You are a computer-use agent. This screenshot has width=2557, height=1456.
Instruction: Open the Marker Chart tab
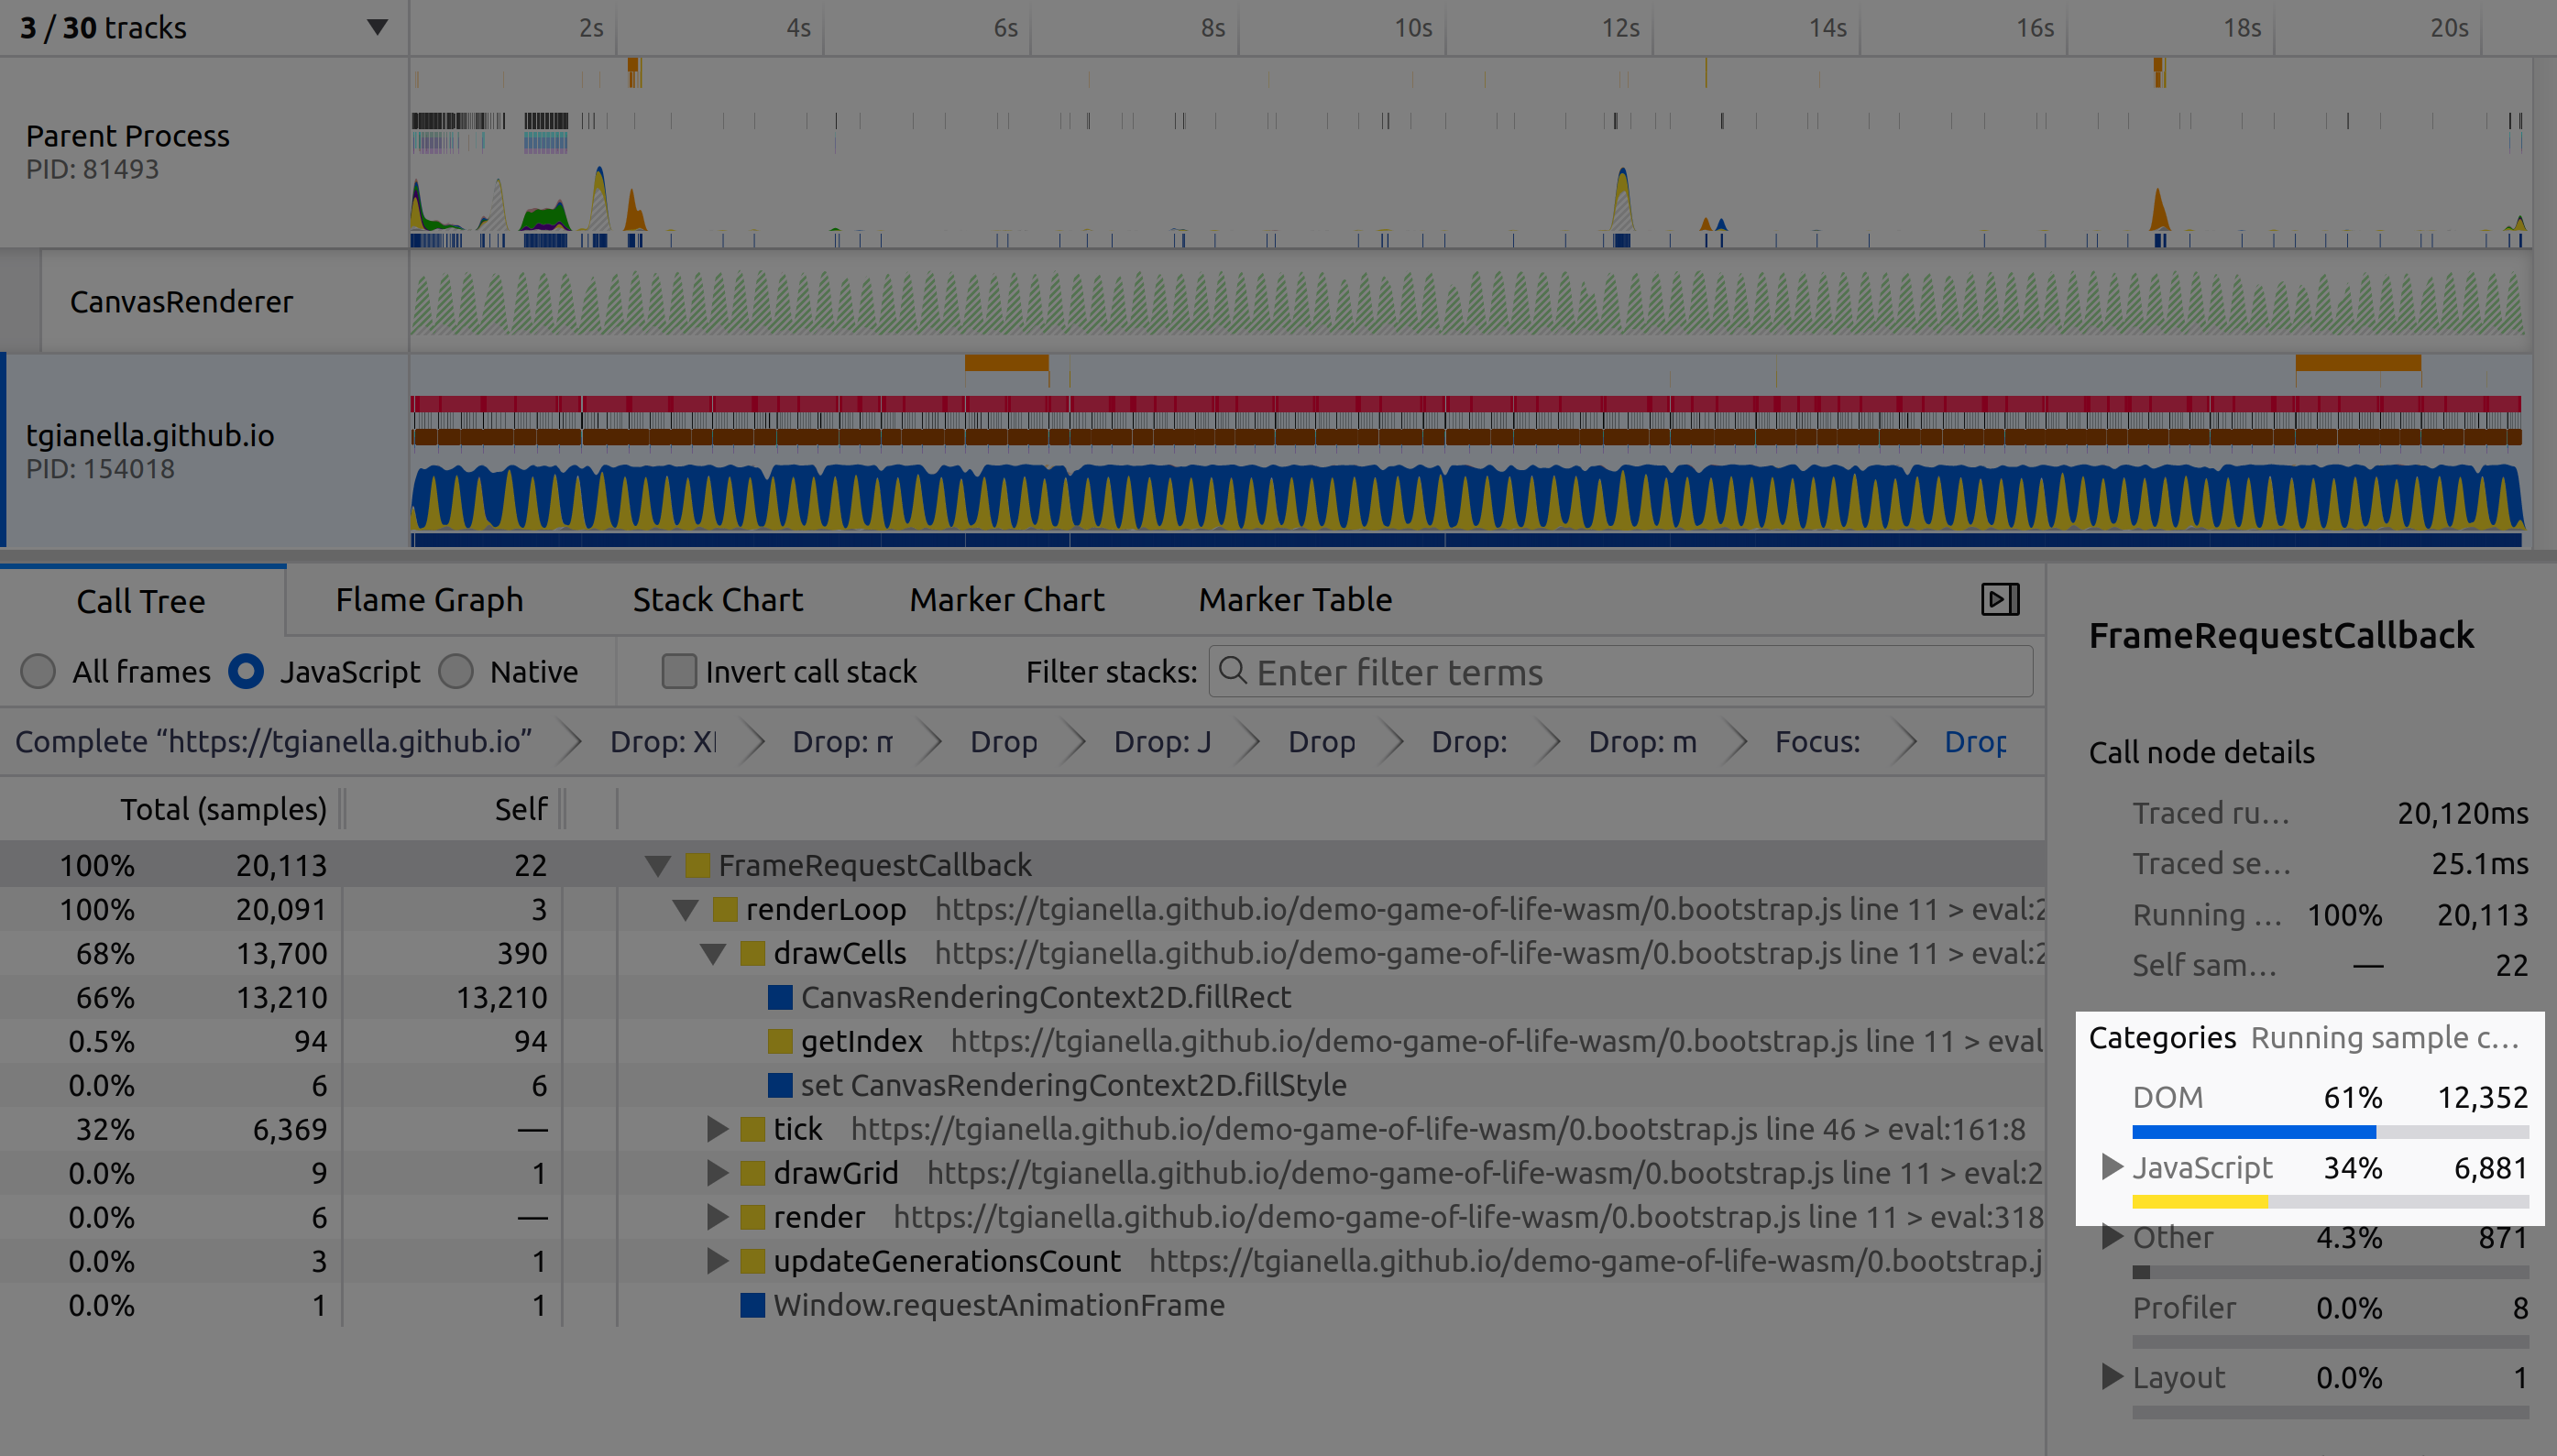(1006, 599)
